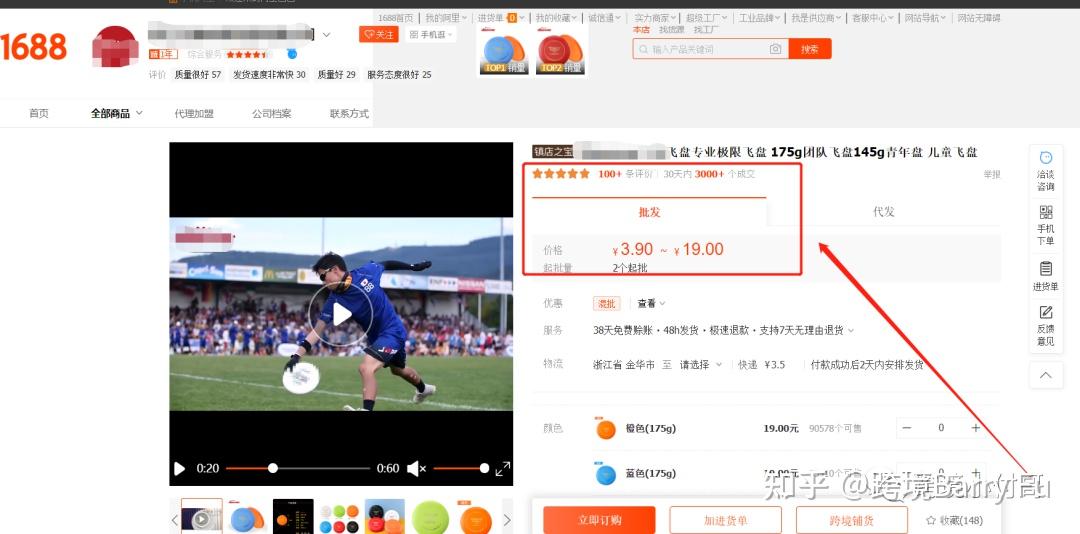Expand the 我的阿里 top menu
This screenshot has width=1080, height=534.
[446, 18]
